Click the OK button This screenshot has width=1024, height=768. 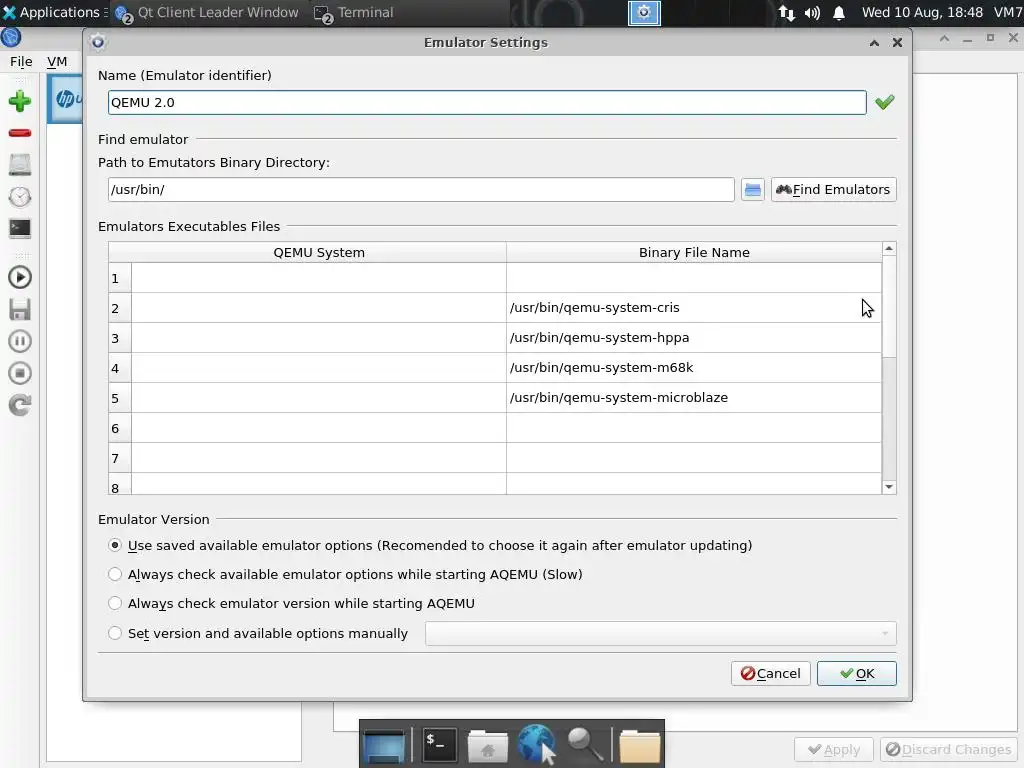pos(857,673)
